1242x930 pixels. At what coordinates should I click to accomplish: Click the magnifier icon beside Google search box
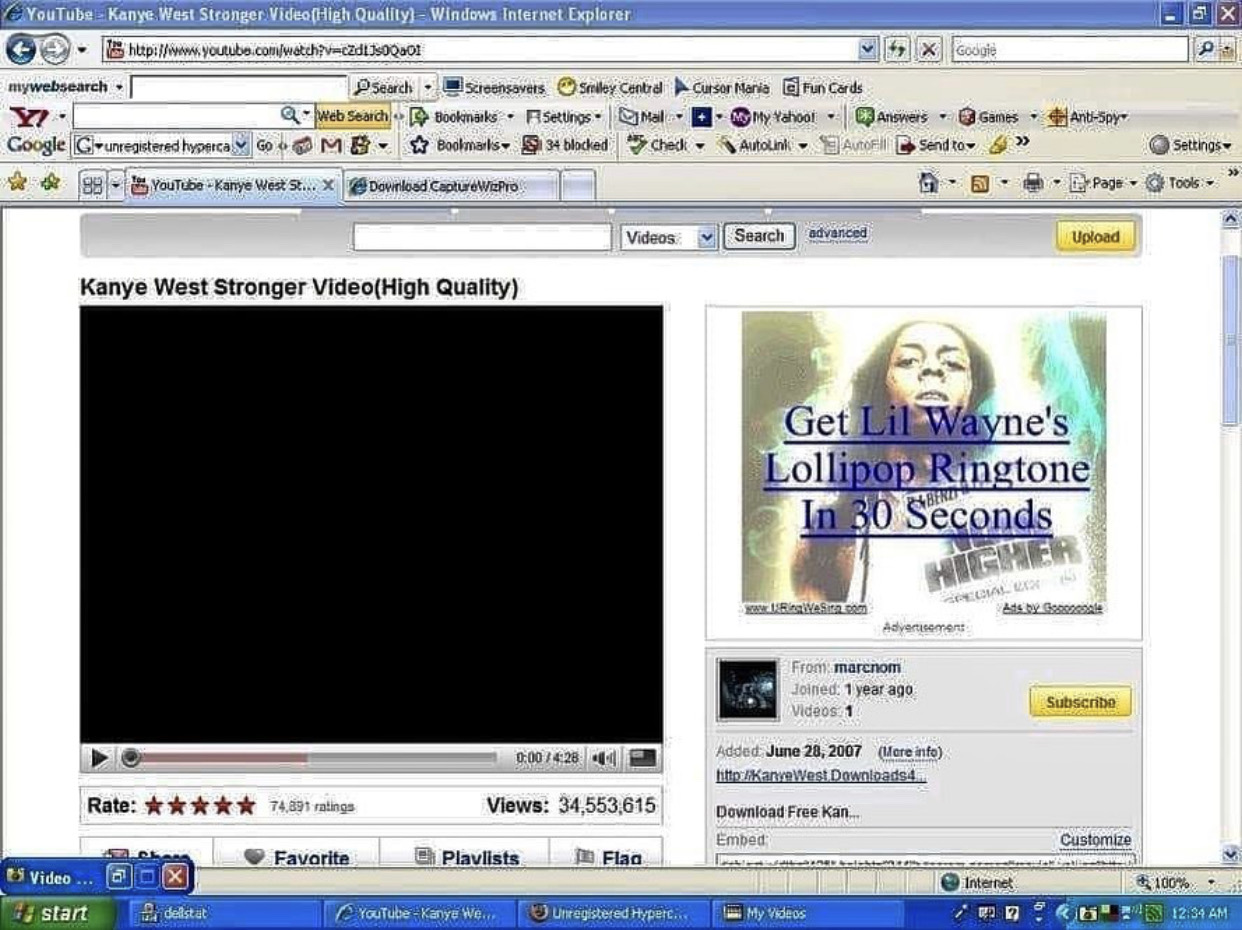[1206, 48]
